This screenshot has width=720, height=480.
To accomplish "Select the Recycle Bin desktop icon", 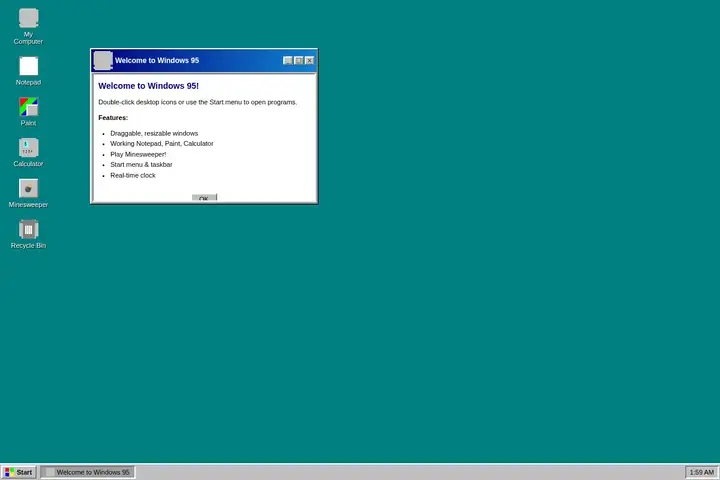I will [x=28, y=234].
